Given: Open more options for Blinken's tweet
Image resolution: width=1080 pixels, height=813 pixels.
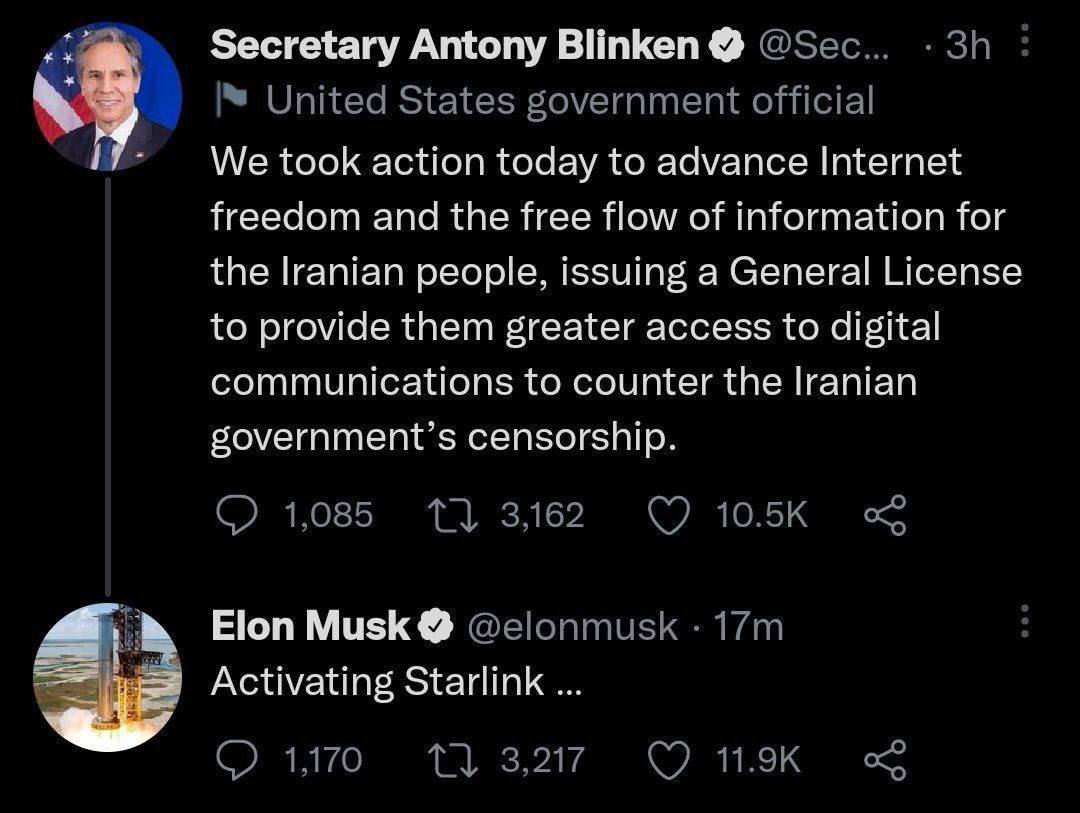Looking at the screenshot, I should (1022, 44).
